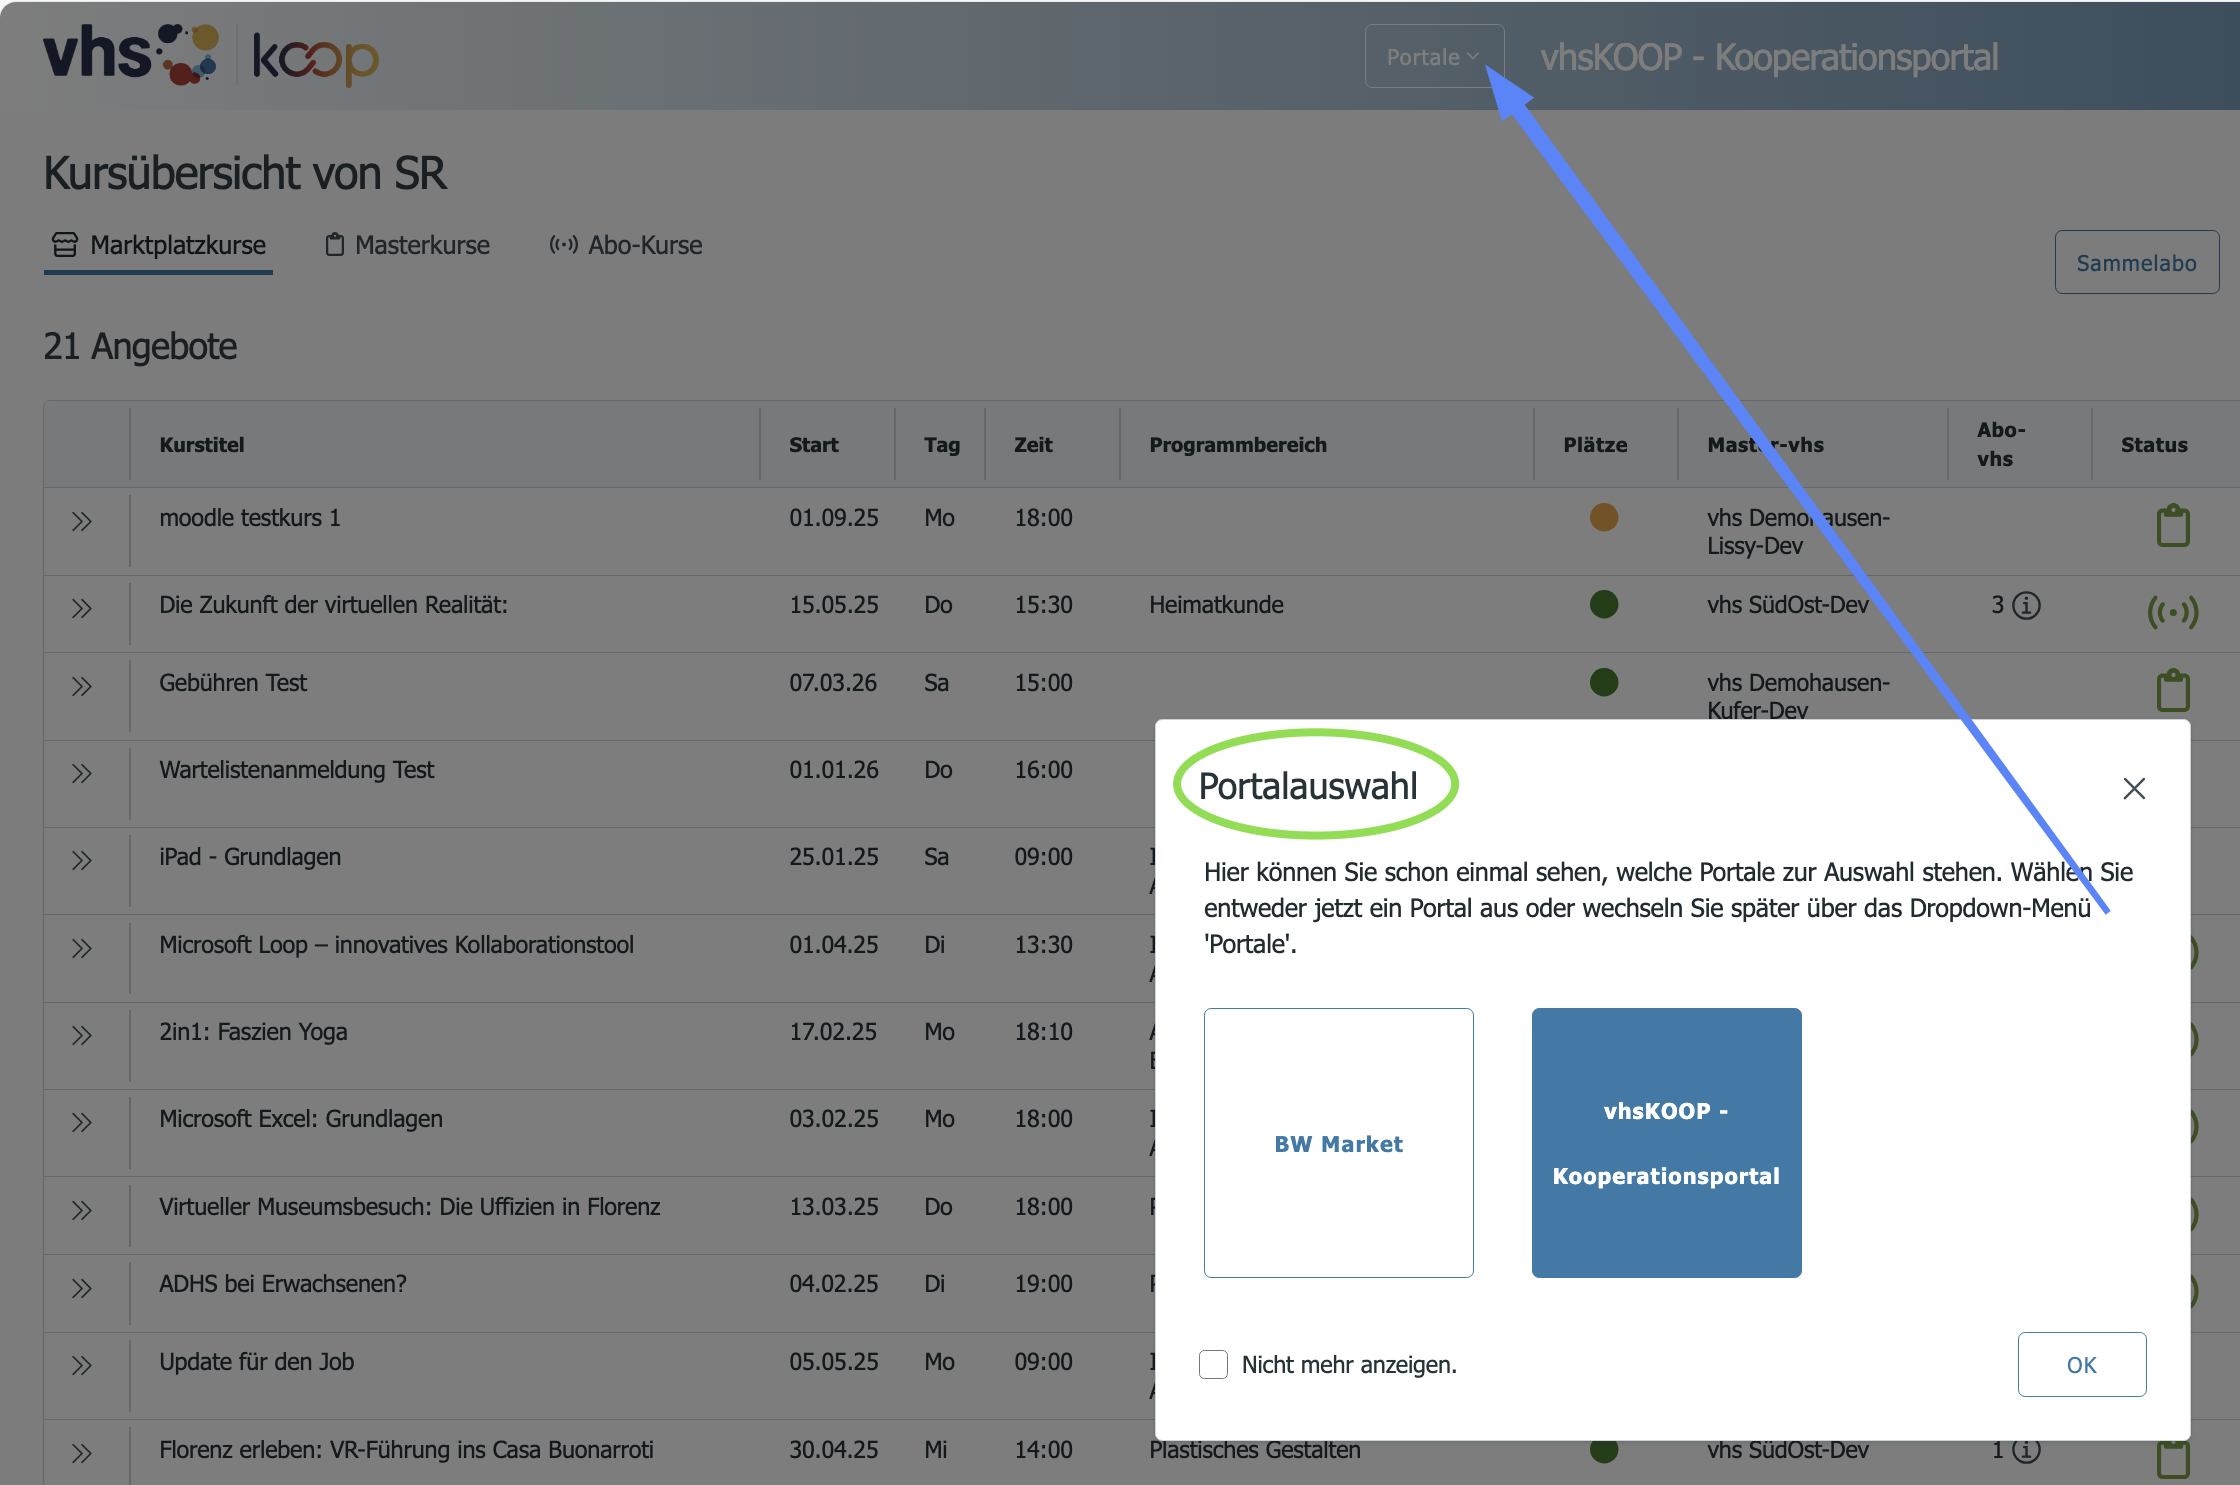Click the vhs koop logo
Viewport: 2240px width, 1485px height.
coord(210,55)
